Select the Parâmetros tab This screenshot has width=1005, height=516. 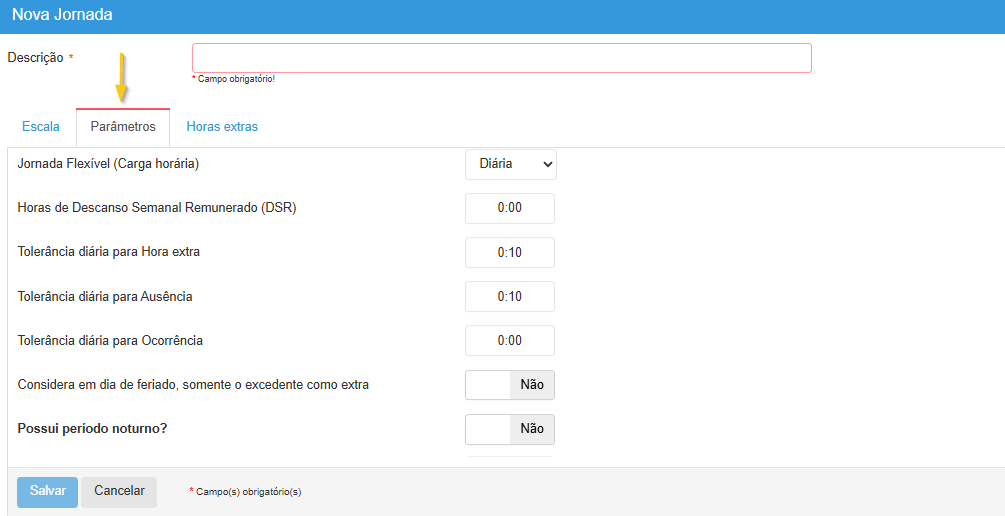click(x=123, y=127)
